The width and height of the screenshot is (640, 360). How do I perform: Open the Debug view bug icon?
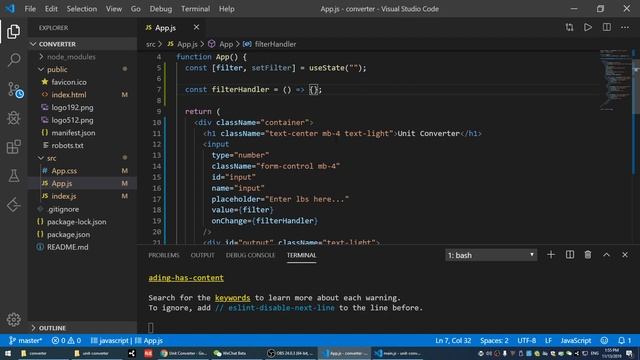click(x=13, y=118)
